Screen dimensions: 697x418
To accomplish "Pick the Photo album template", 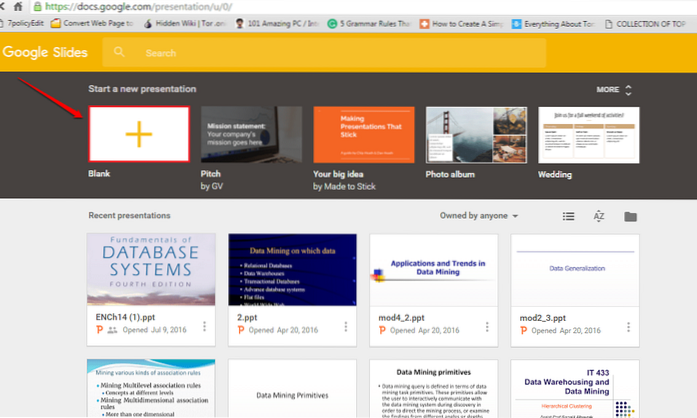I will pyautogui.click(x=476, y=134).
